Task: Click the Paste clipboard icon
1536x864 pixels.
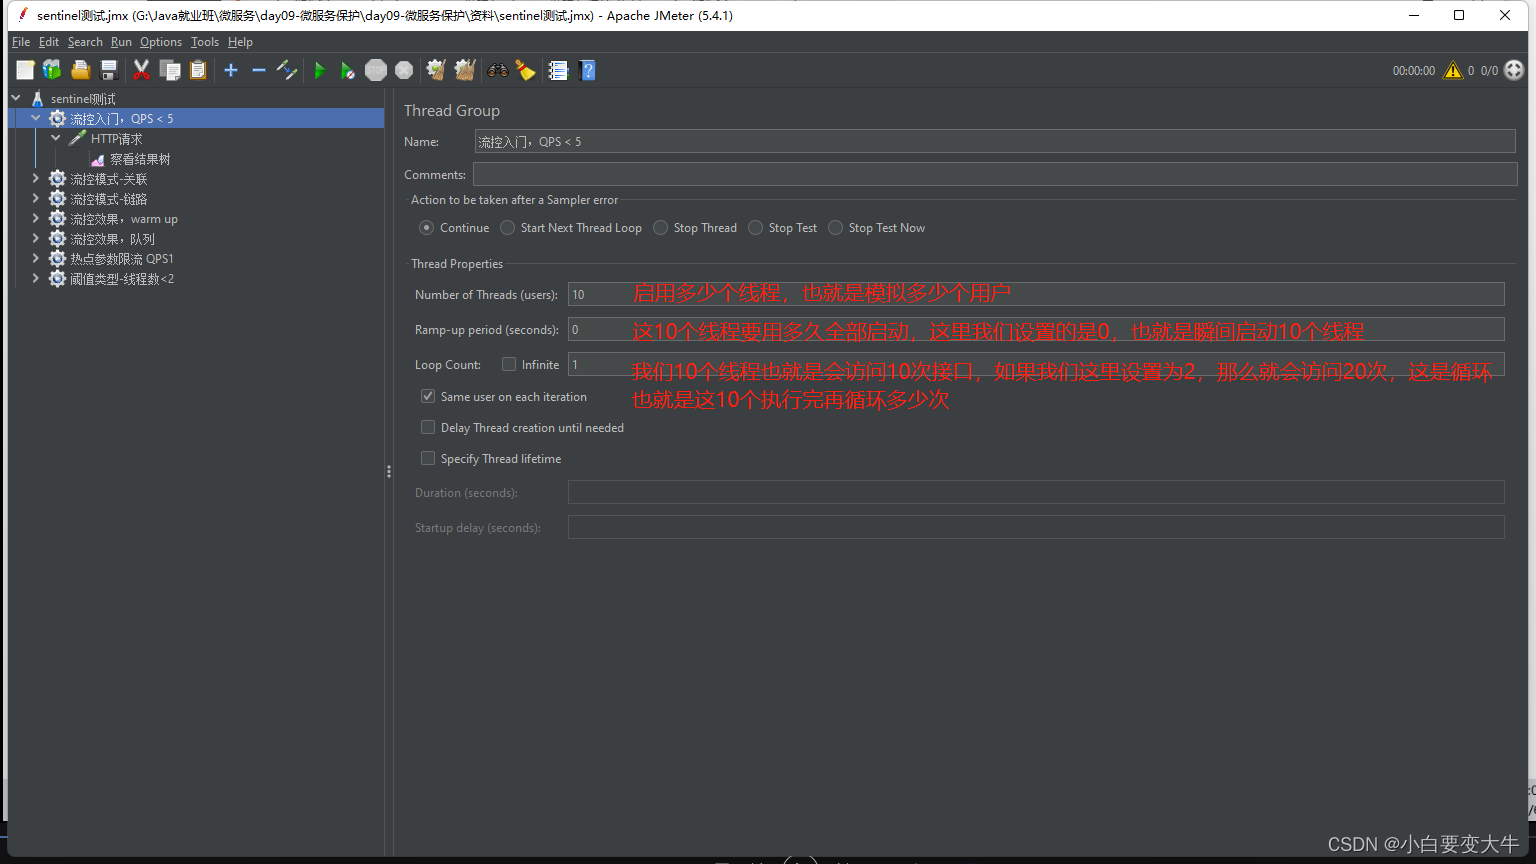Action: 198,70
